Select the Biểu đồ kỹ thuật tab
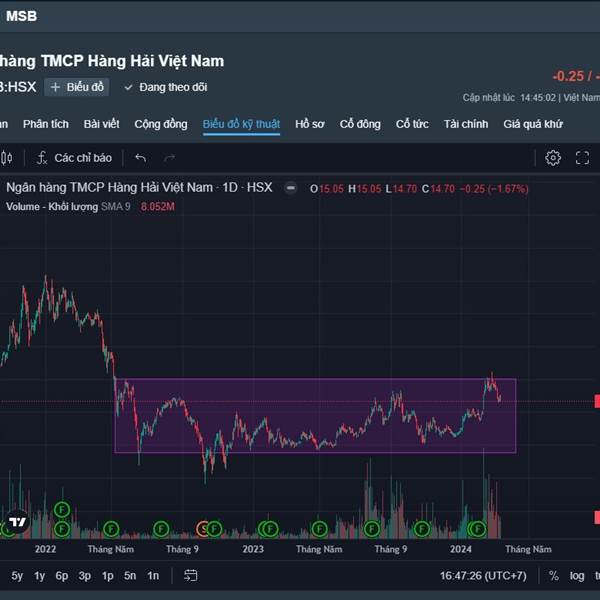The height and width of the screenshot is (600, 600). click(241, 124)
